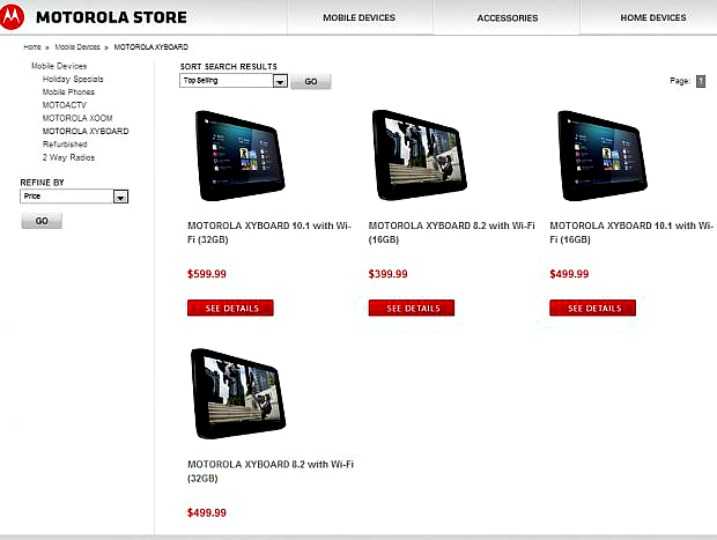Click the Motorola logo icon
The image size is (717, 540).
[x=11, y=16]
